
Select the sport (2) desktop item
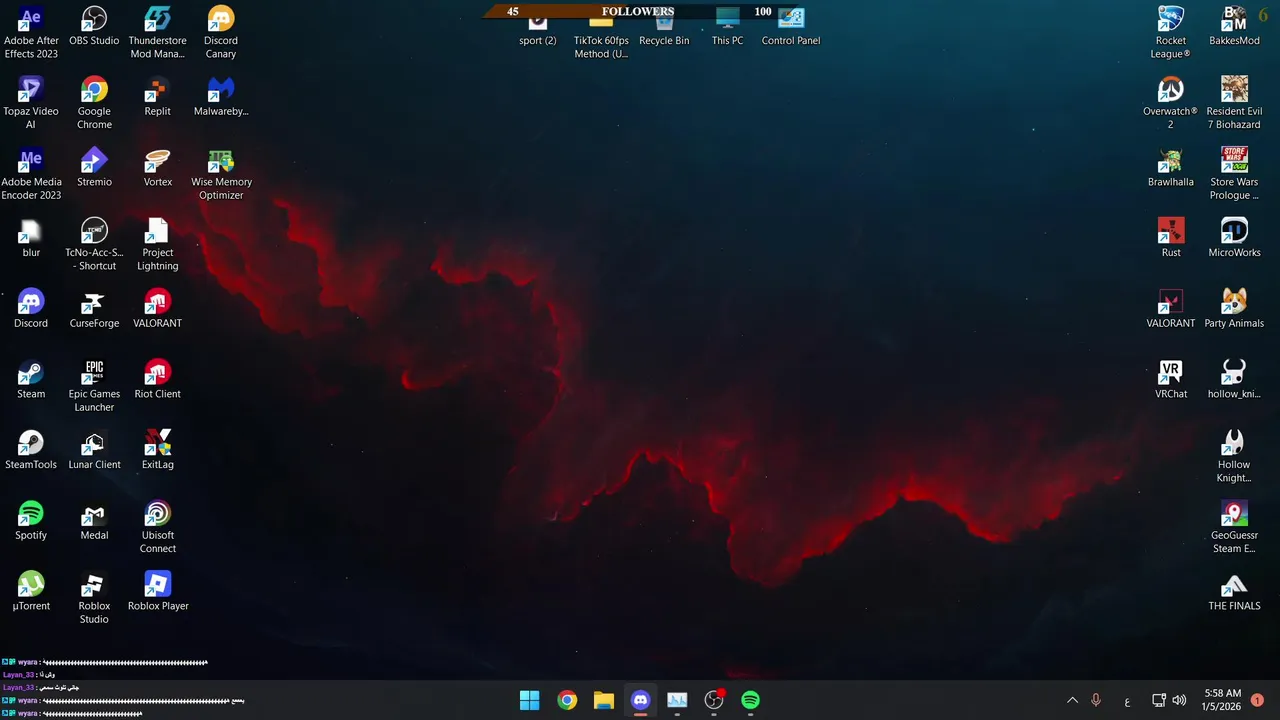[x=538, y=30]
